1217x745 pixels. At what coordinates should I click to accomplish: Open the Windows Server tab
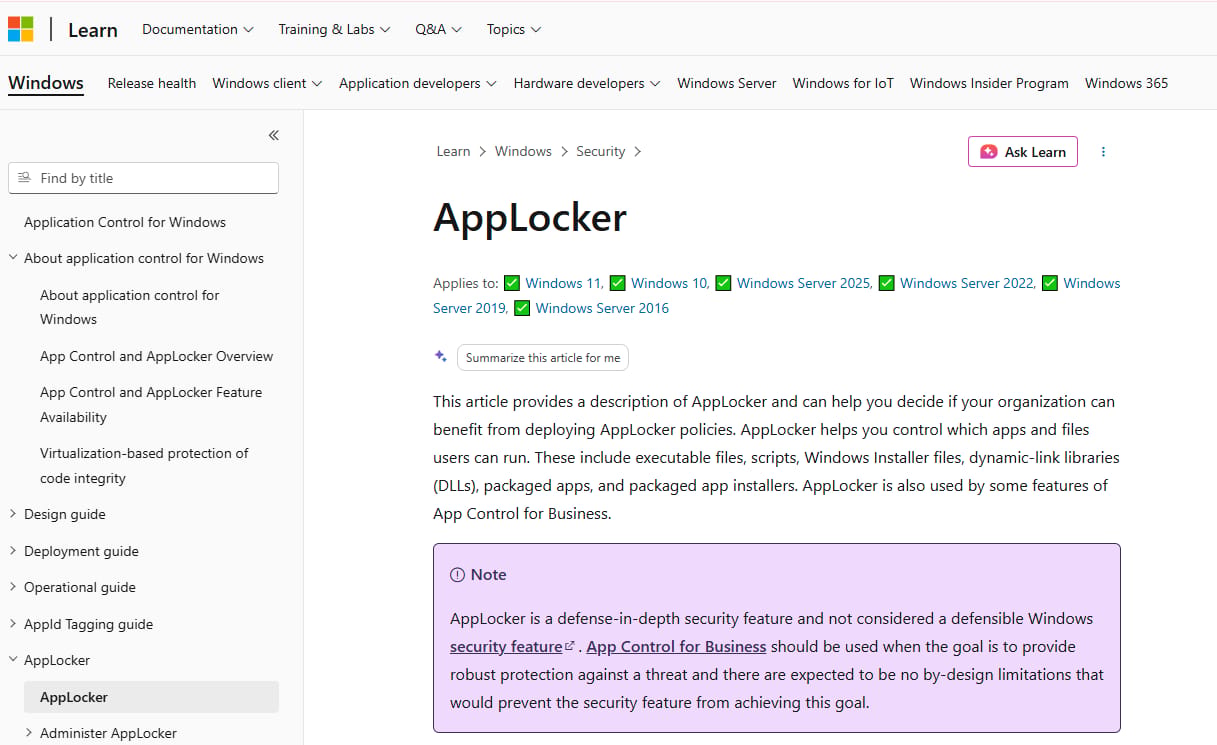[x=727, y=83]
